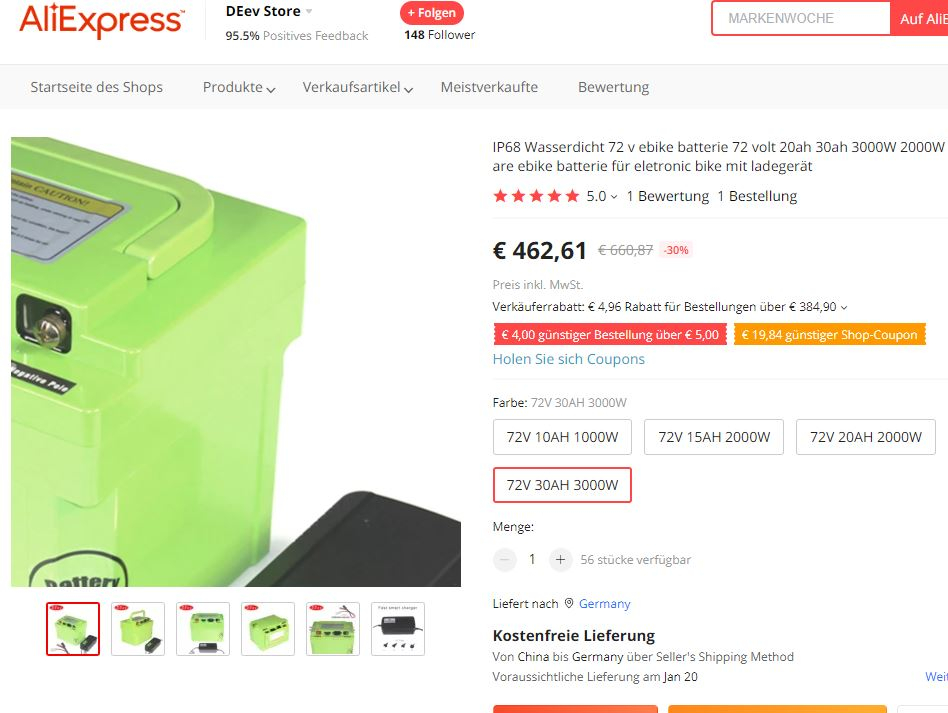Select the charger thumbnail image
The image size is (948, 713).
coord(398,629)
